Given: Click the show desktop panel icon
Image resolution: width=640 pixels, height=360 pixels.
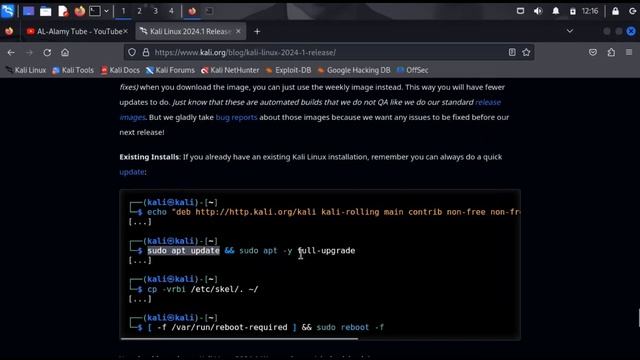Looking at the screenshot, I should point(28,11).
